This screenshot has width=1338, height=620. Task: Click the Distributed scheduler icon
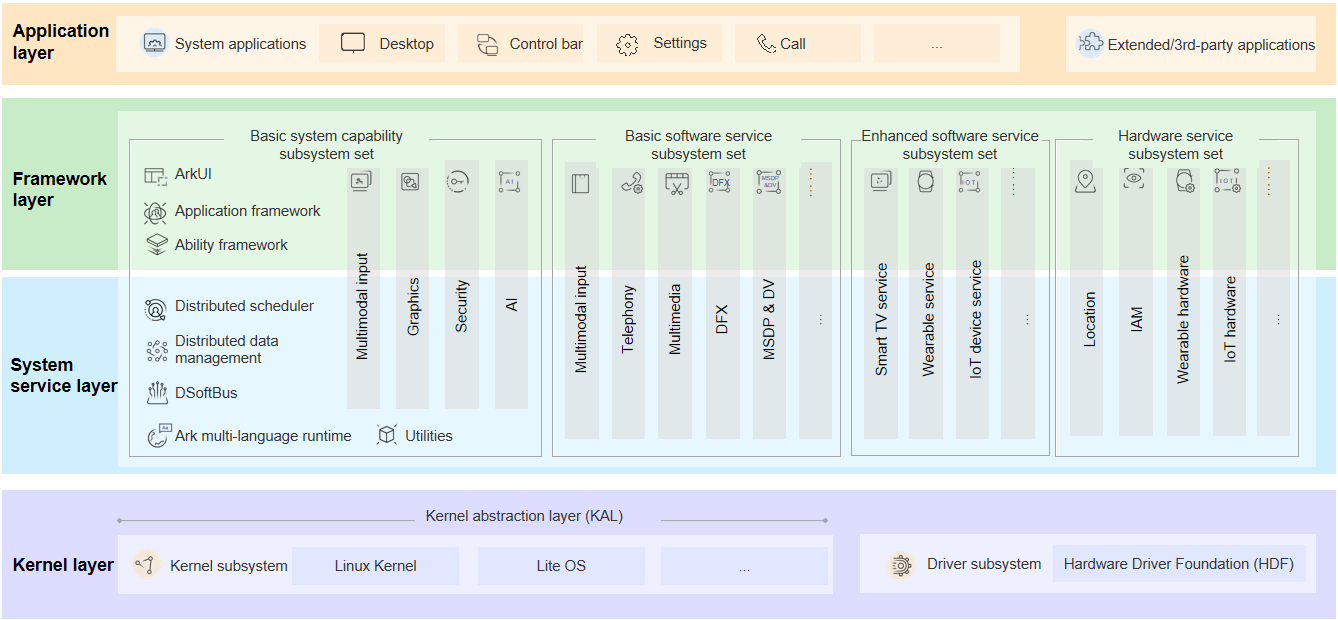pos(156,308)
